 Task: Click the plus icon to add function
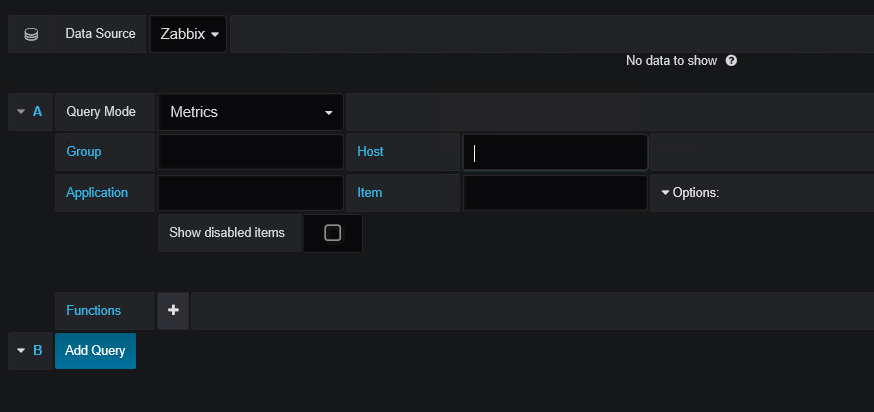click(x=173, y=311)
